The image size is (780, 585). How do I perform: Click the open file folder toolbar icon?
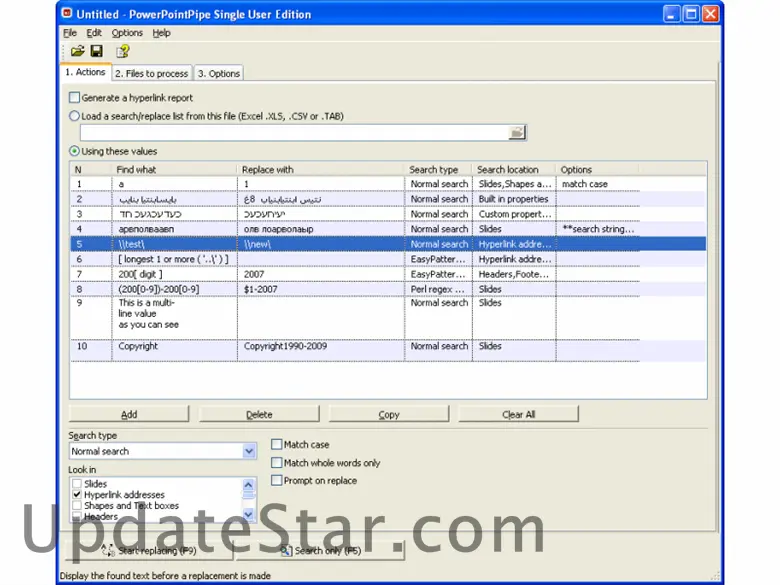click(x=77, y=51)
